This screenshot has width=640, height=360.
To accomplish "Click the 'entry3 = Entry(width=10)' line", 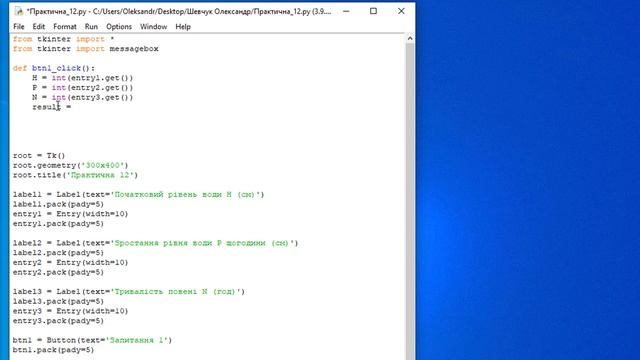I will pyautogui.click(x=71, y=311).
